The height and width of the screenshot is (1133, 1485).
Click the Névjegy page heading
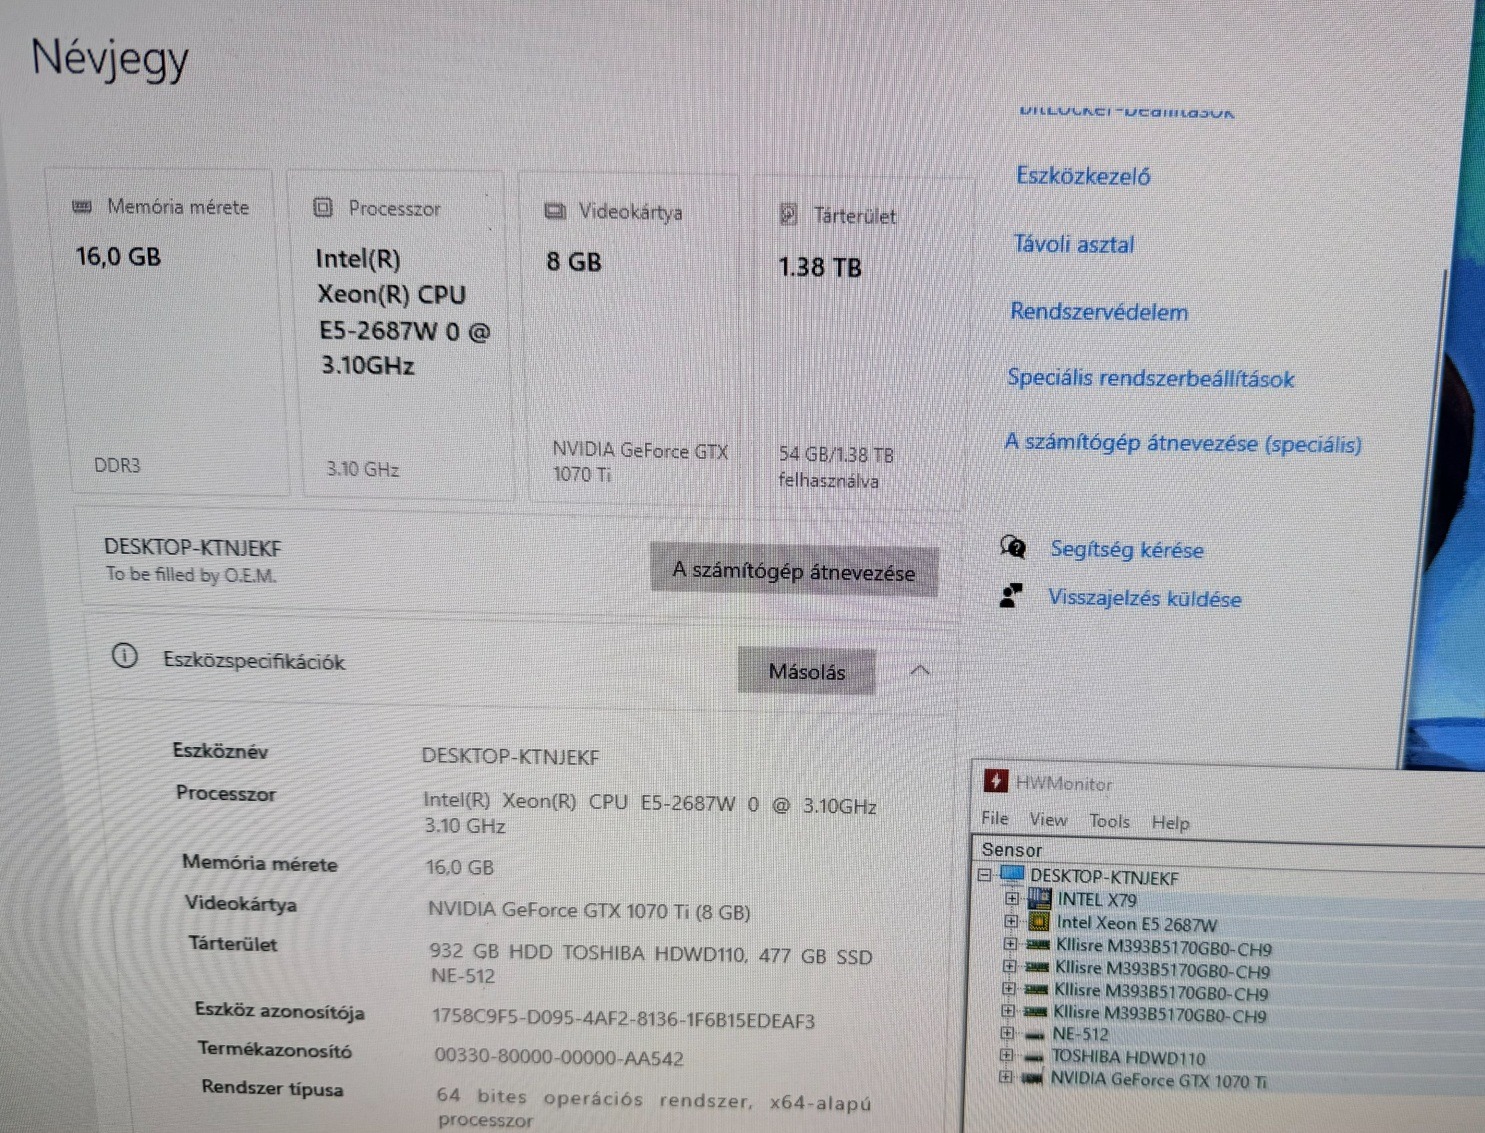click(110, 60)
